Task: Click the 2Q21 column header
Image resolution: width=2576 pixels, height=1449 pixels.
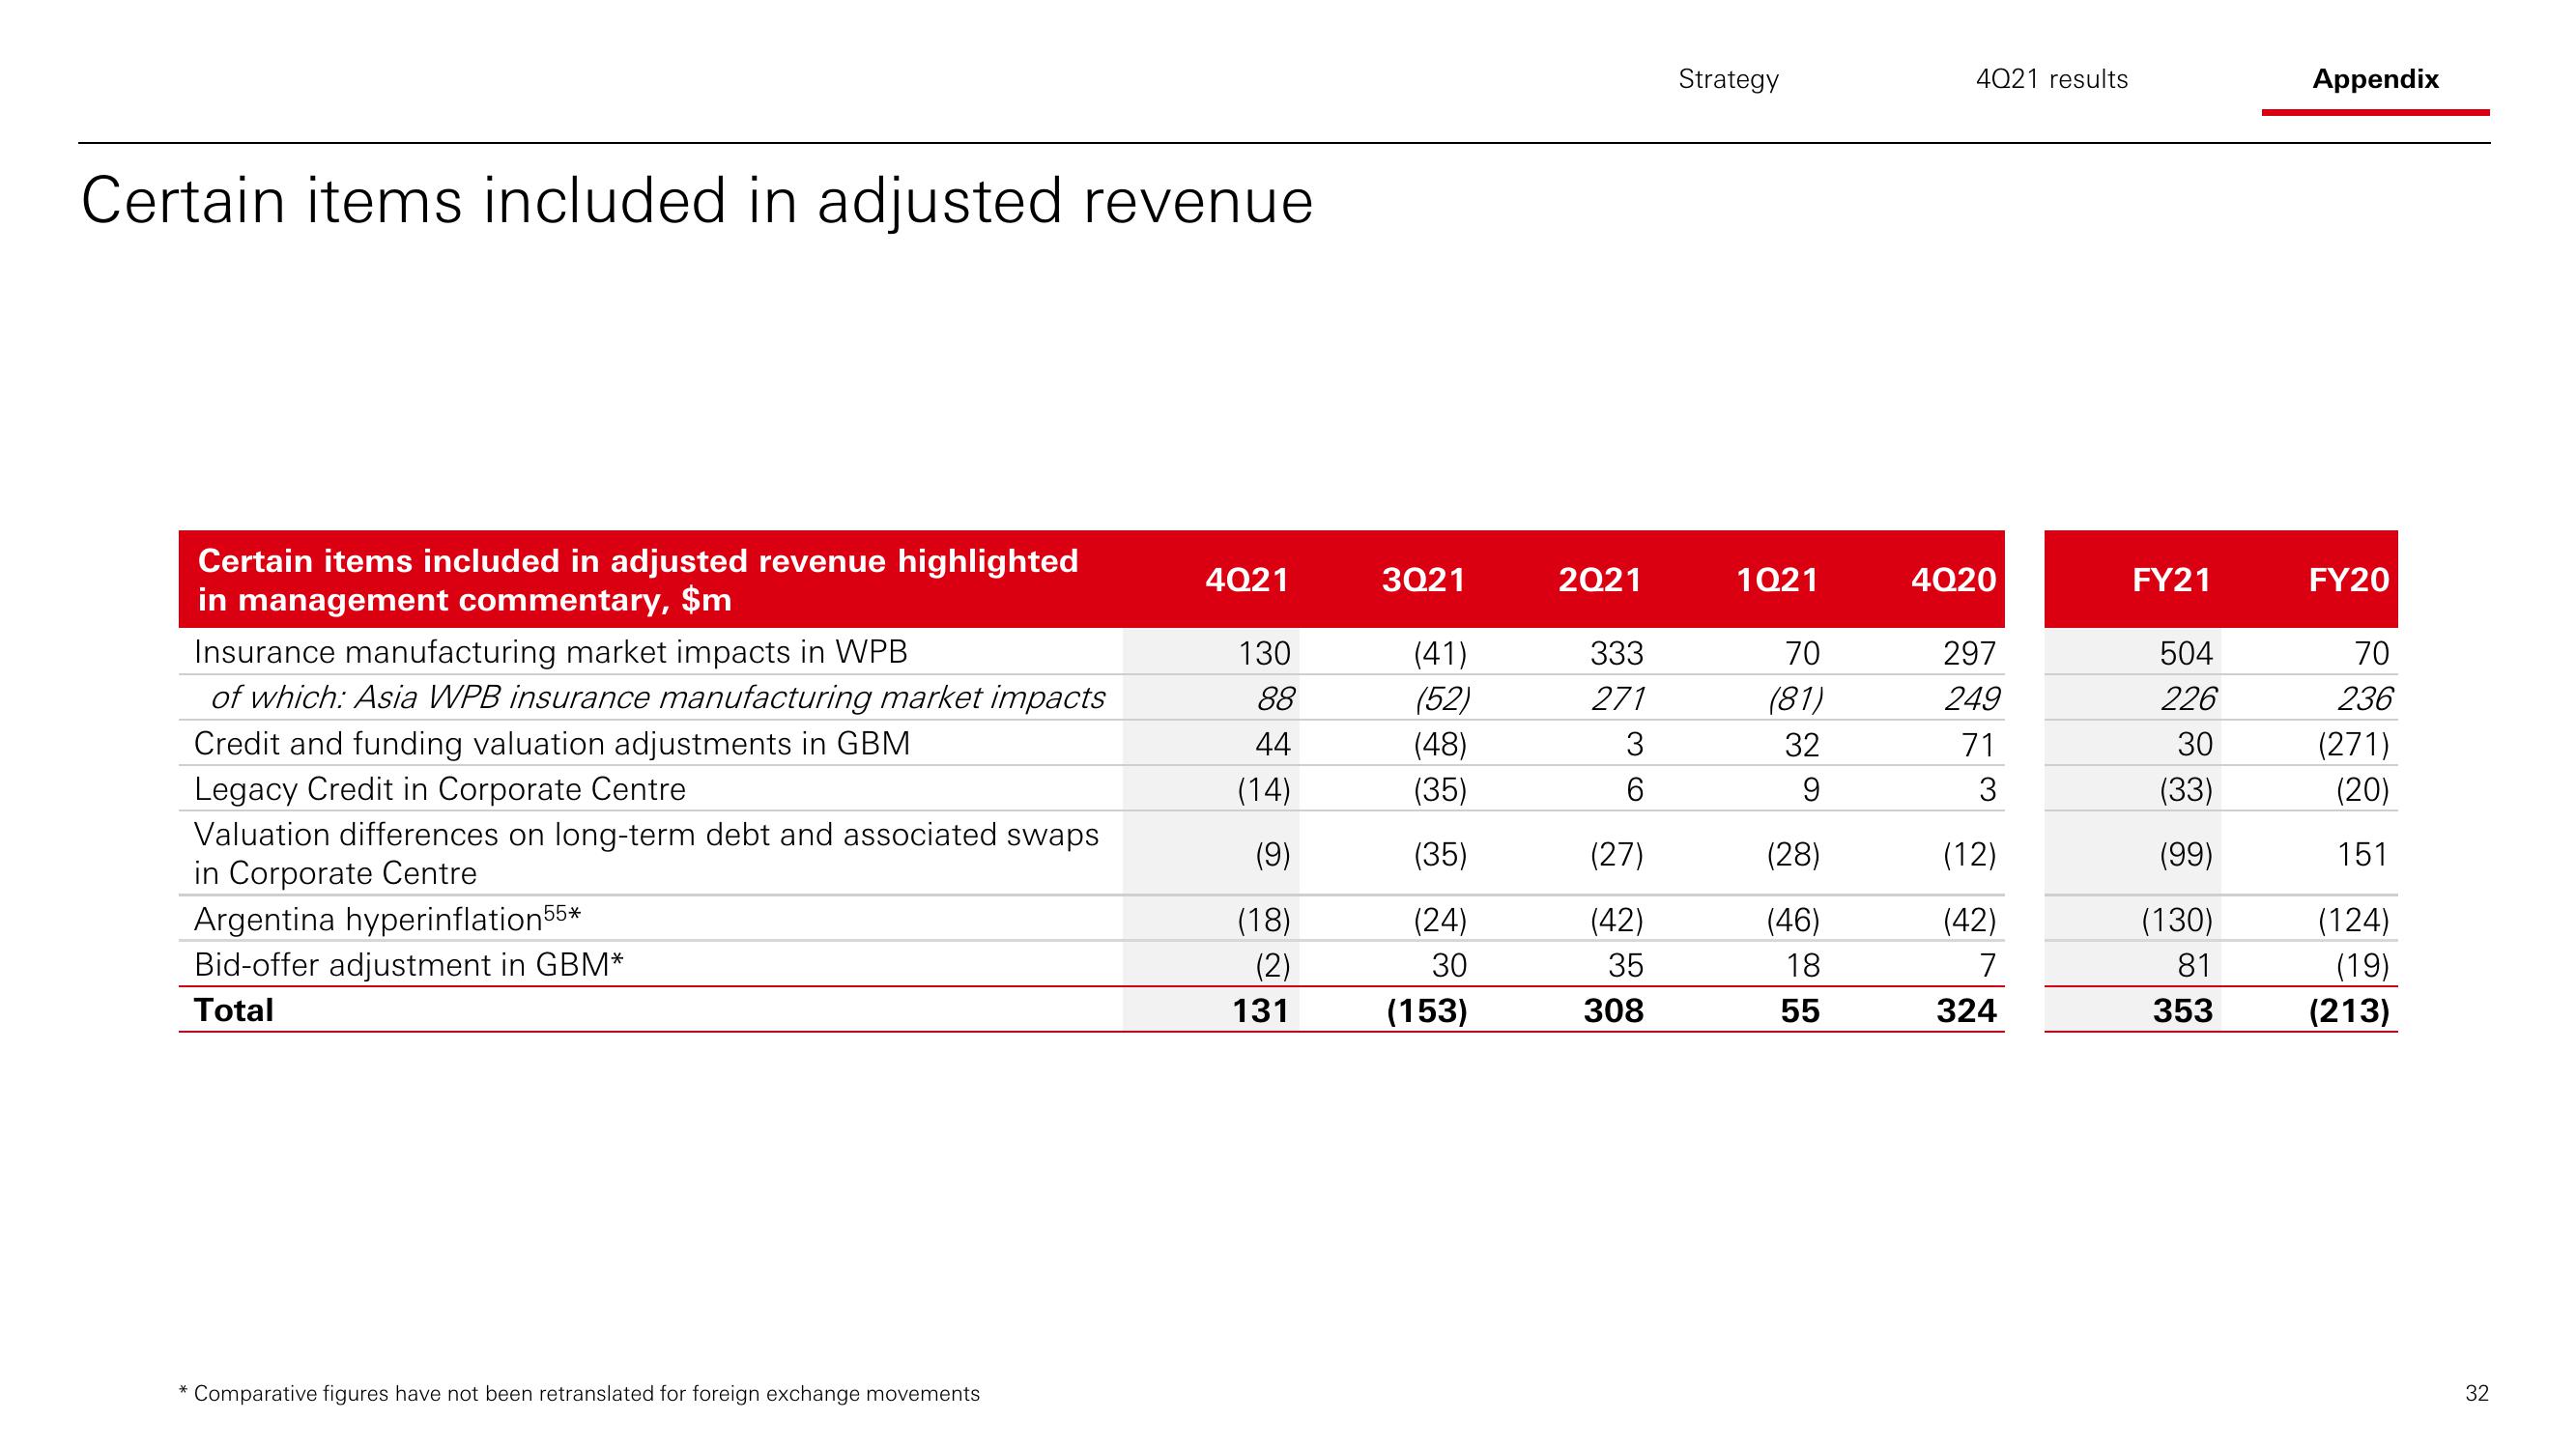Action: [x=1600, y=580]
